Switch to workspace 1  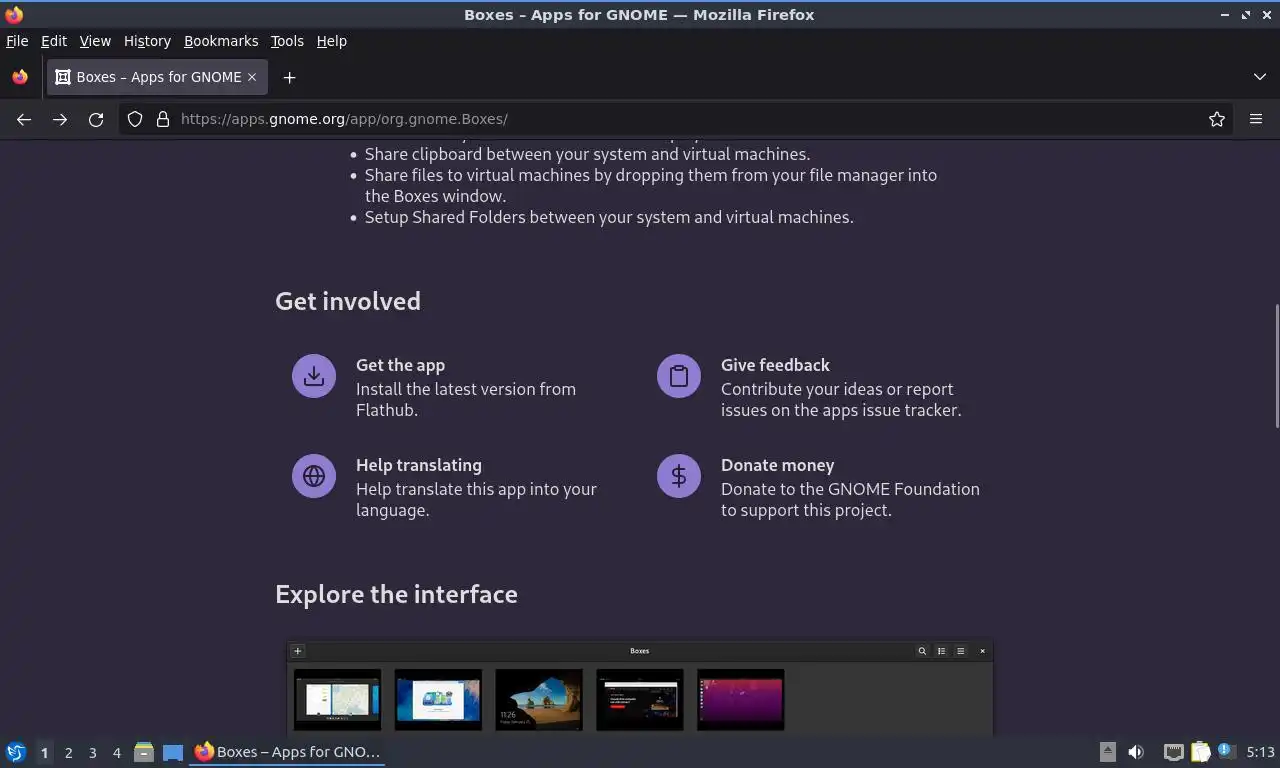tap(44, 752)
